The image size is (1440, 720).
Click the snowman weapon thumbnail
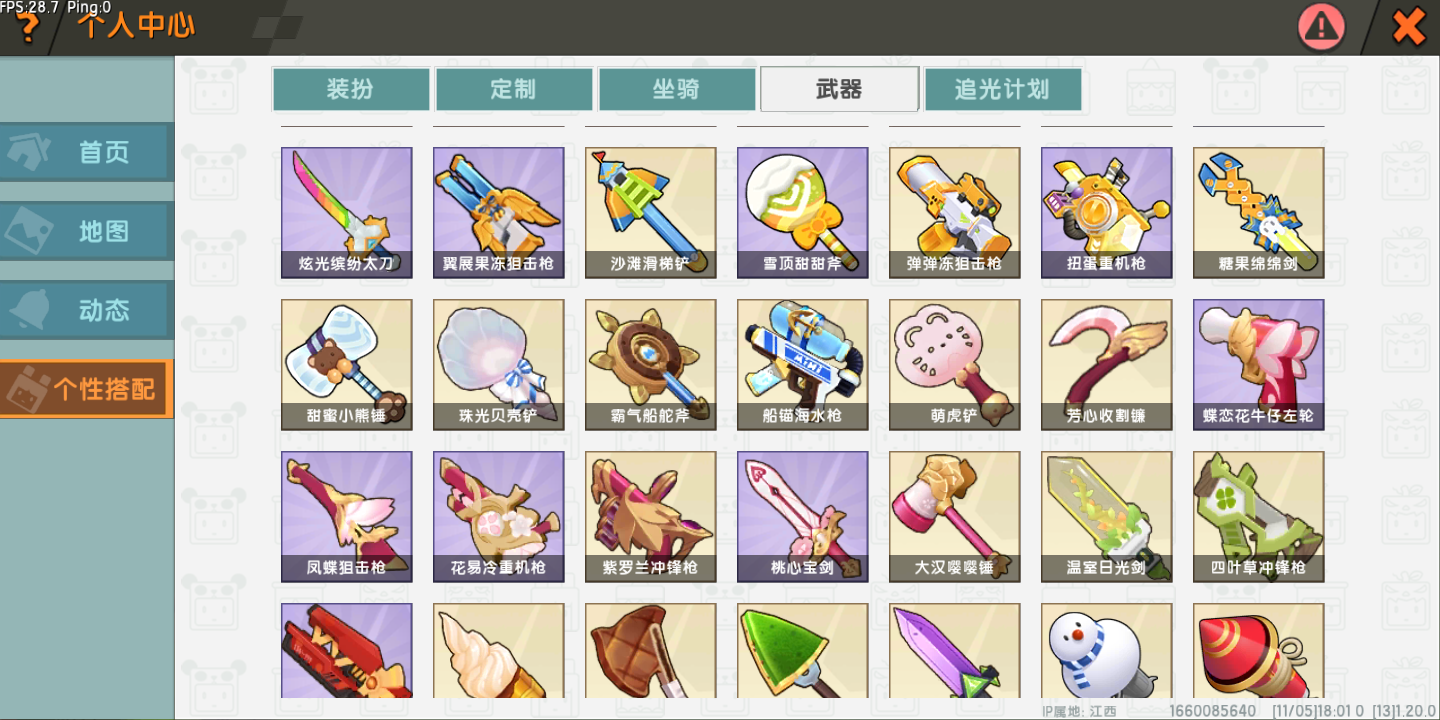[1106, 651]
